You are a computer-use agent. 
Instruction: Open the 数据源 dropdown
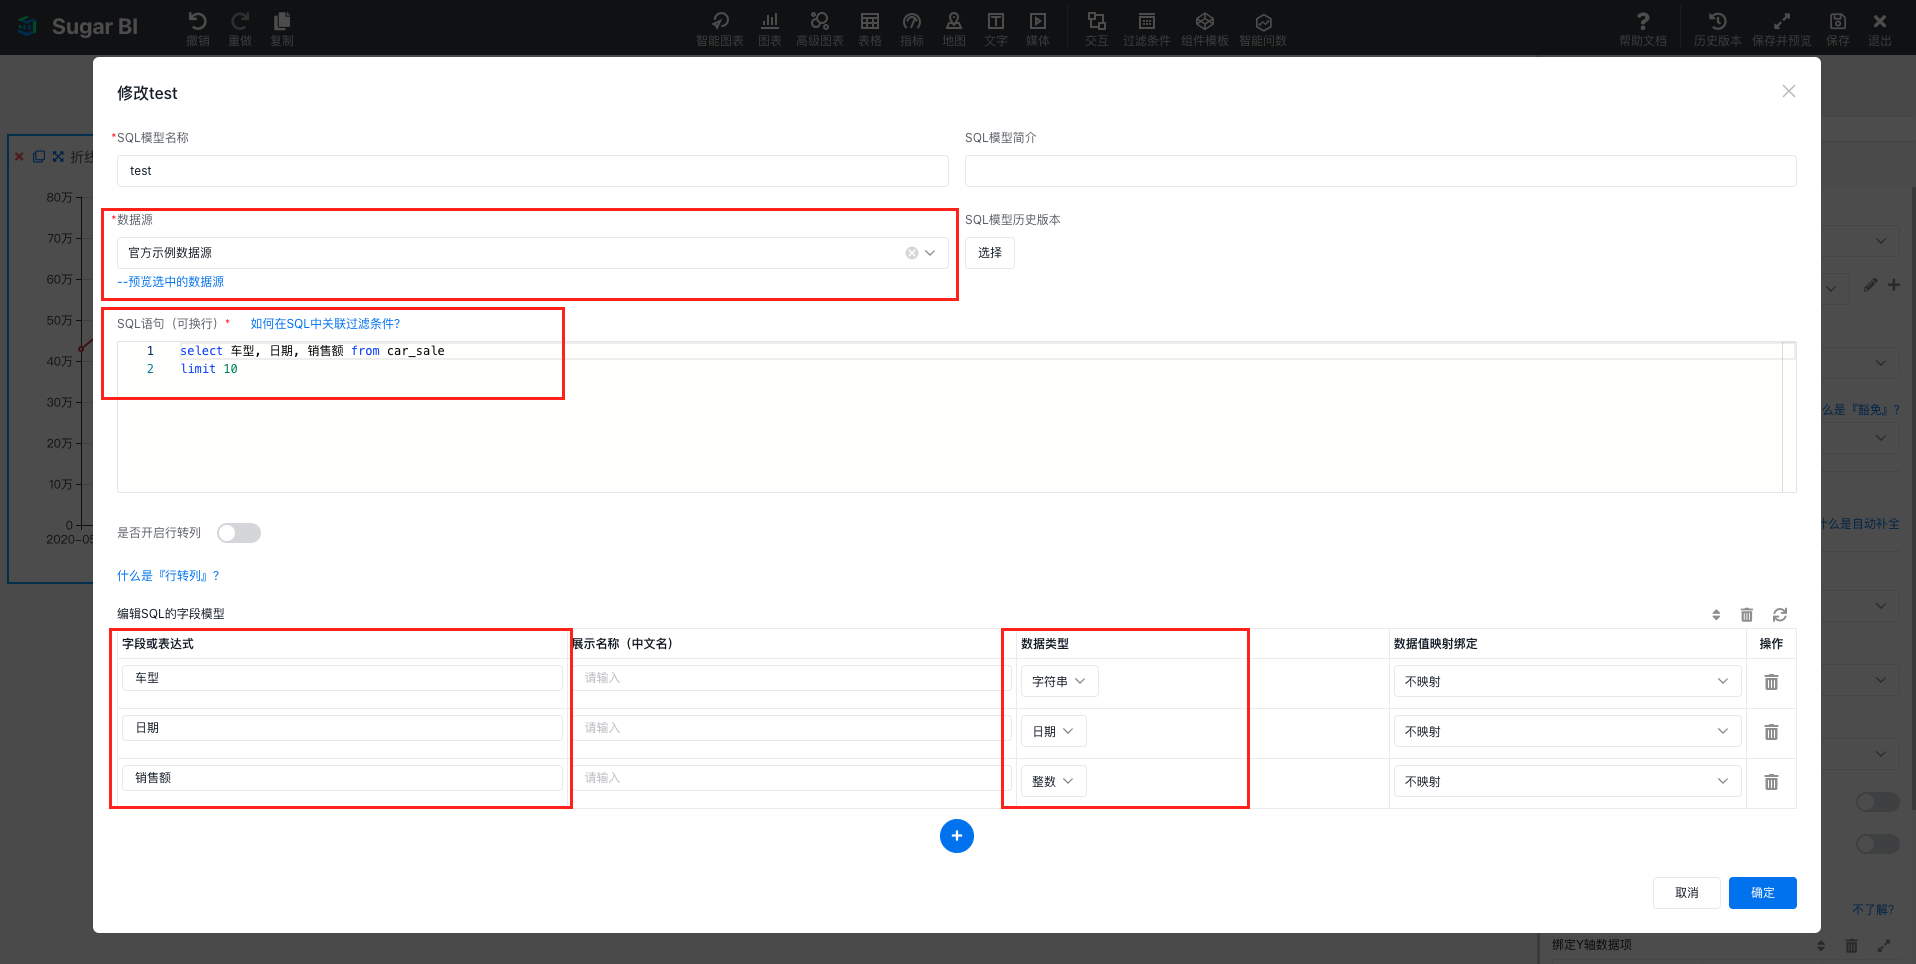[x=533, y=253]
